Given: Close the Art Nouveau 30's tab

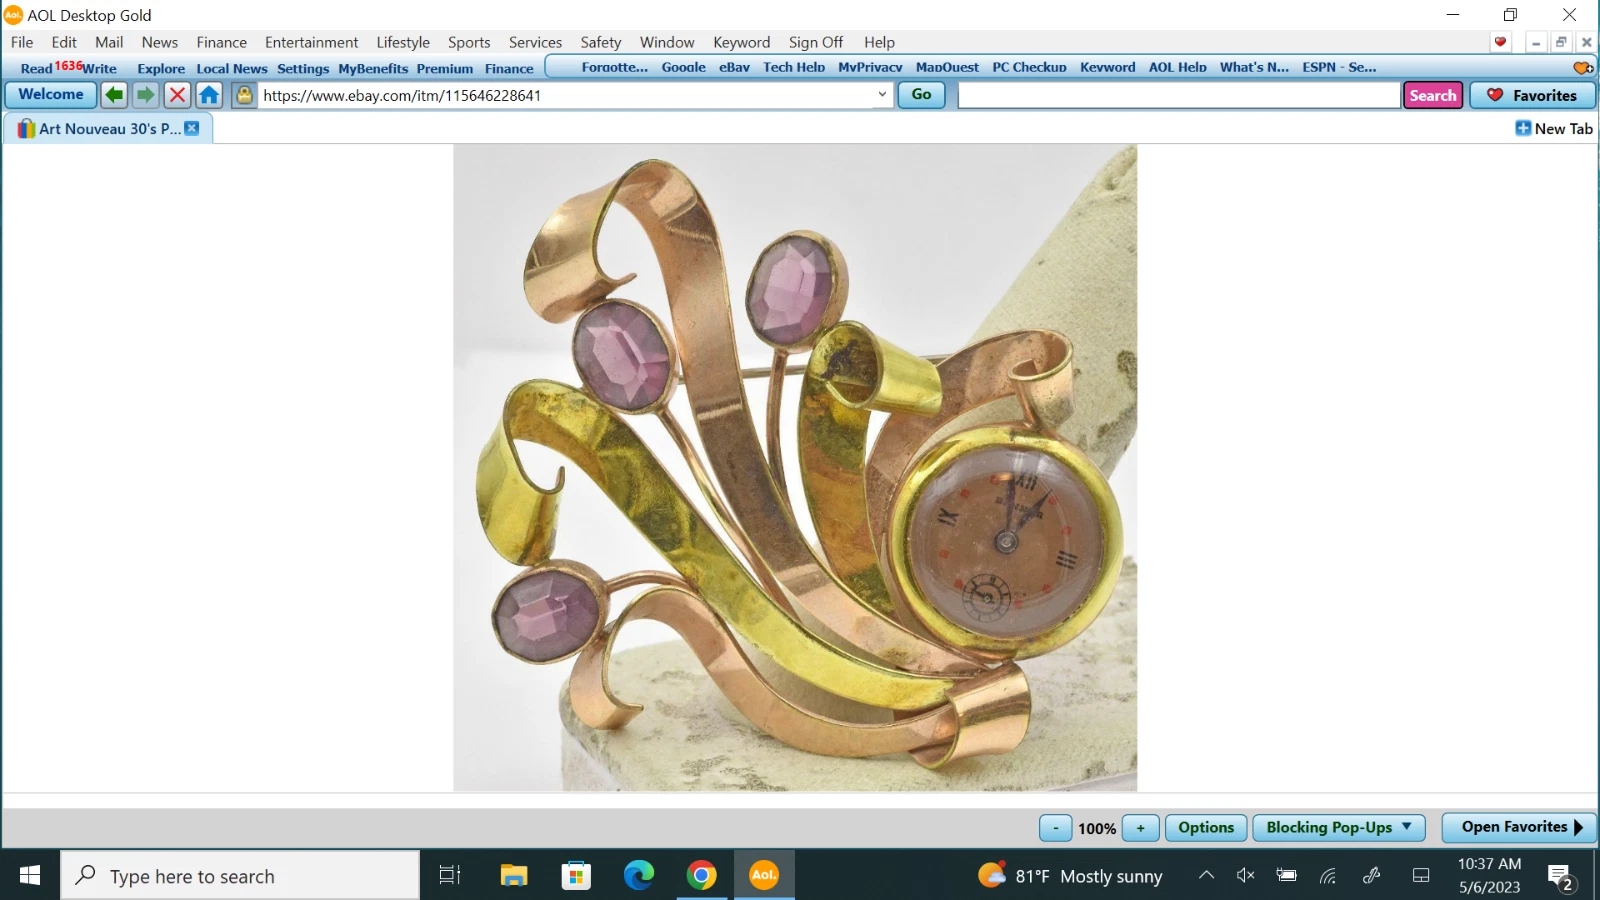Looking at the screenshot, I should 192,128.
